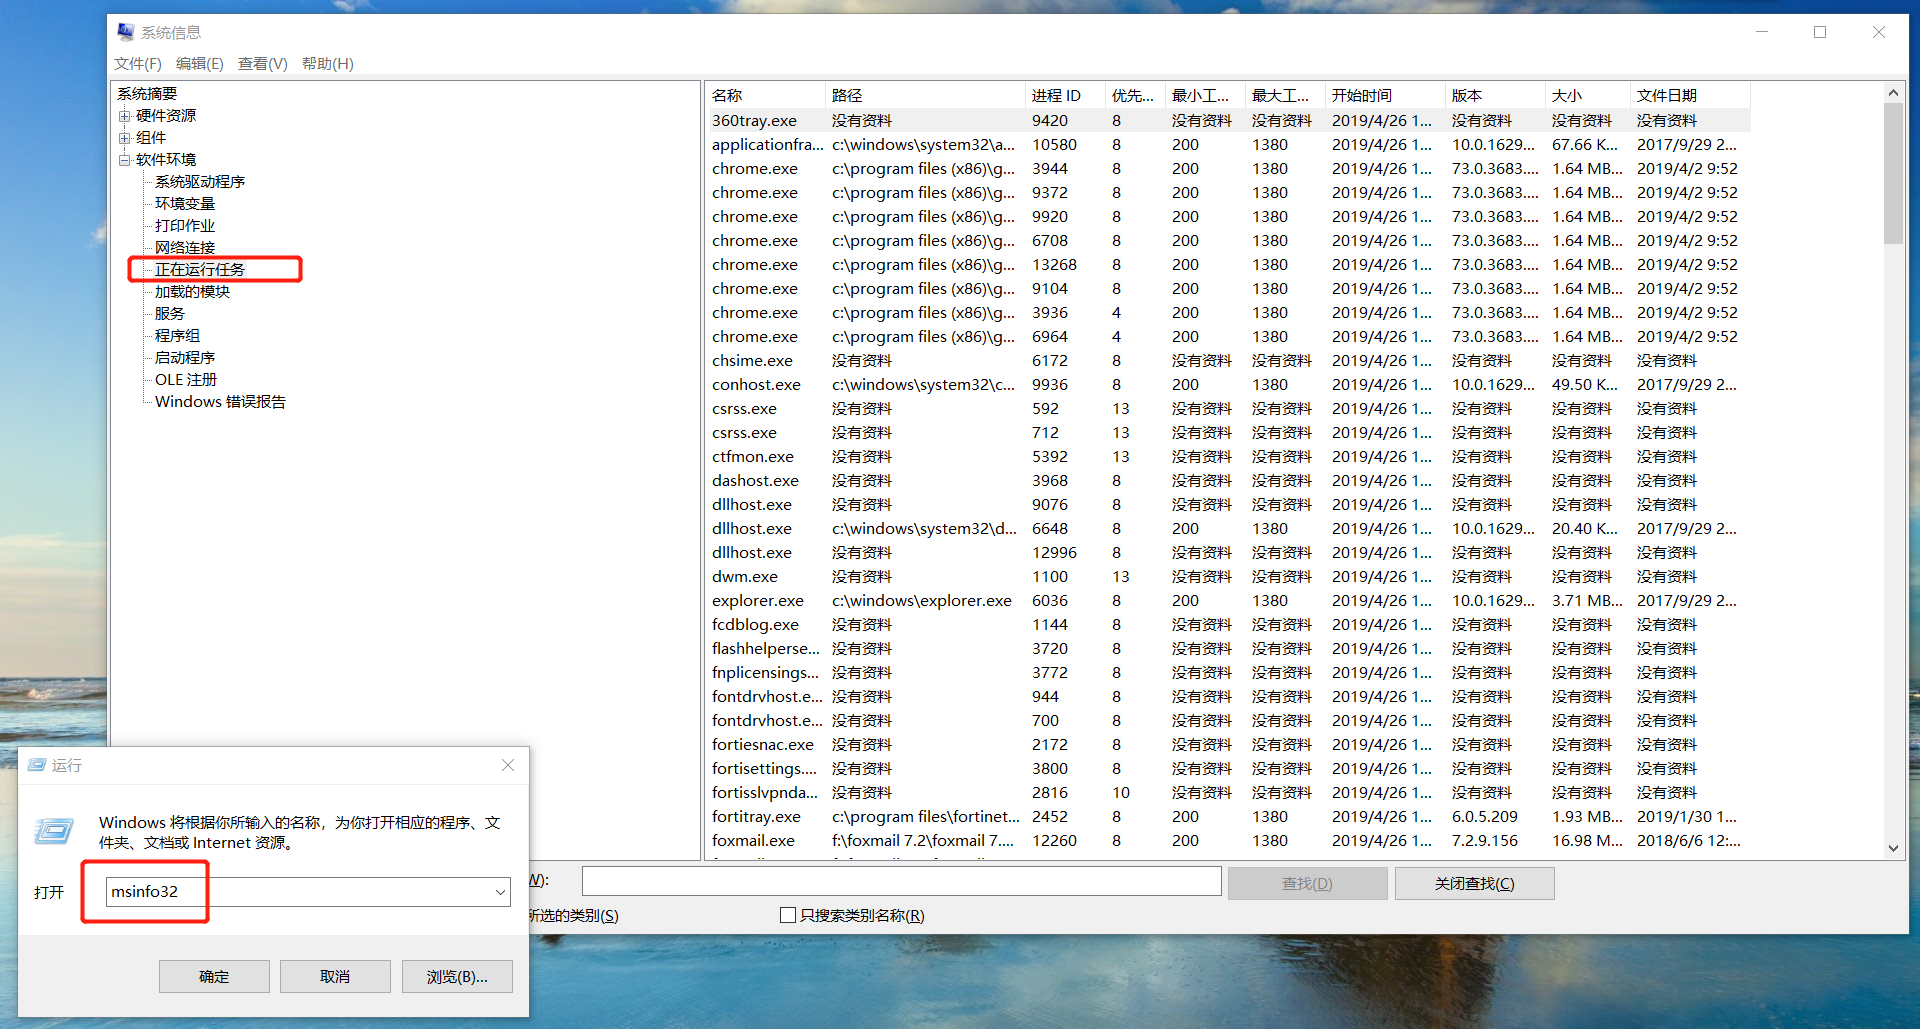This screenshot has height=1029, width=1920.
Task: Expand the 组件 tree node
Action: [x=125, y=138]
